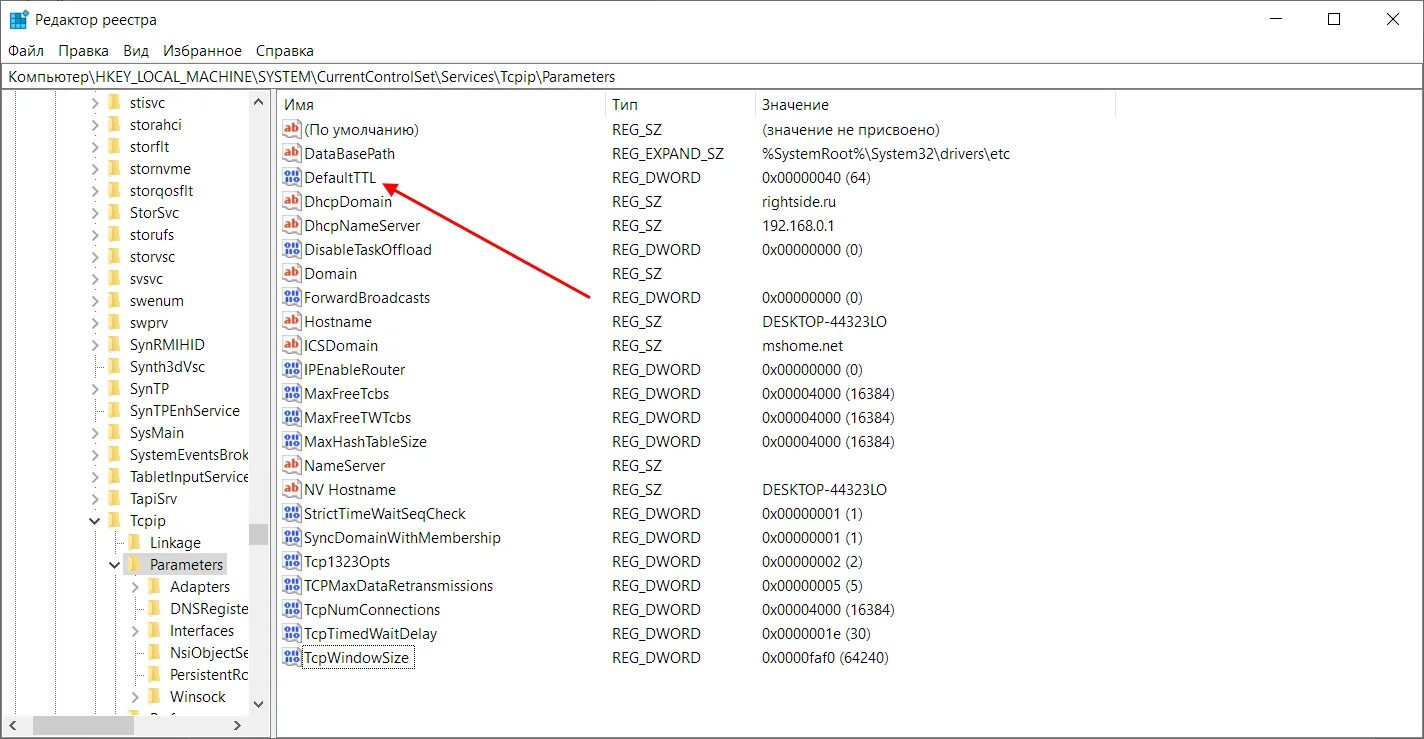Sort by the Тип column header
Image resolution: width=1424 pixels, height=739 pixels.
[680, 105]
